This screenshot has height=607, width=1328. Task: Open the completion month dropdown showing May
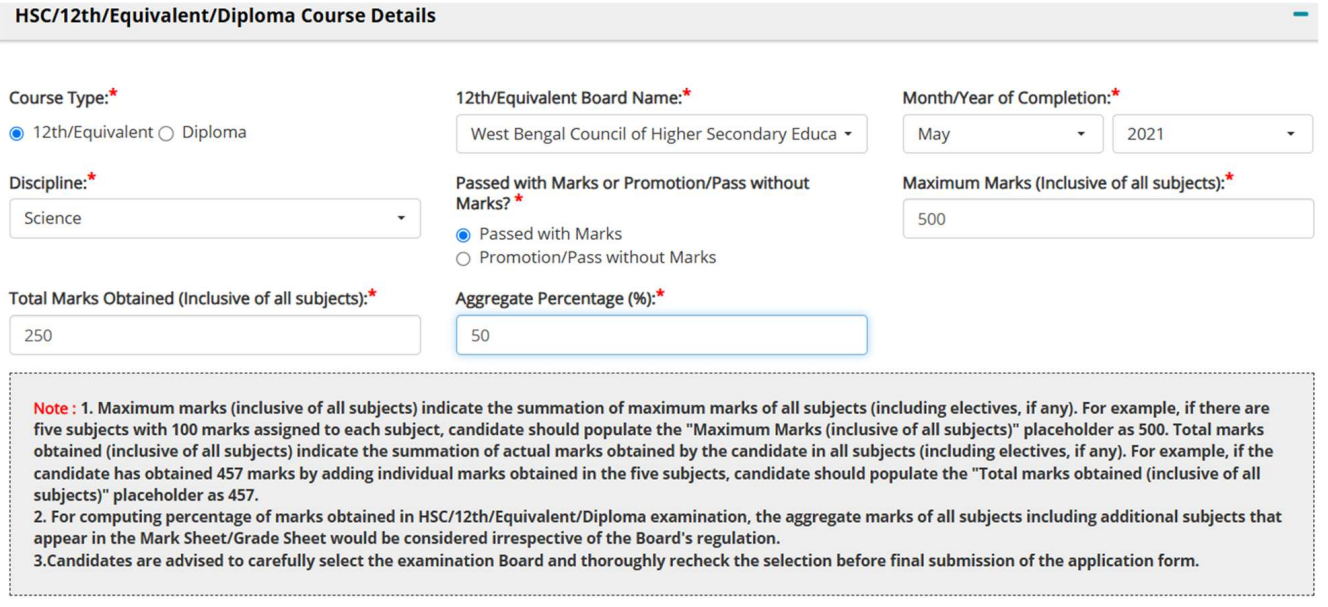1002,134
